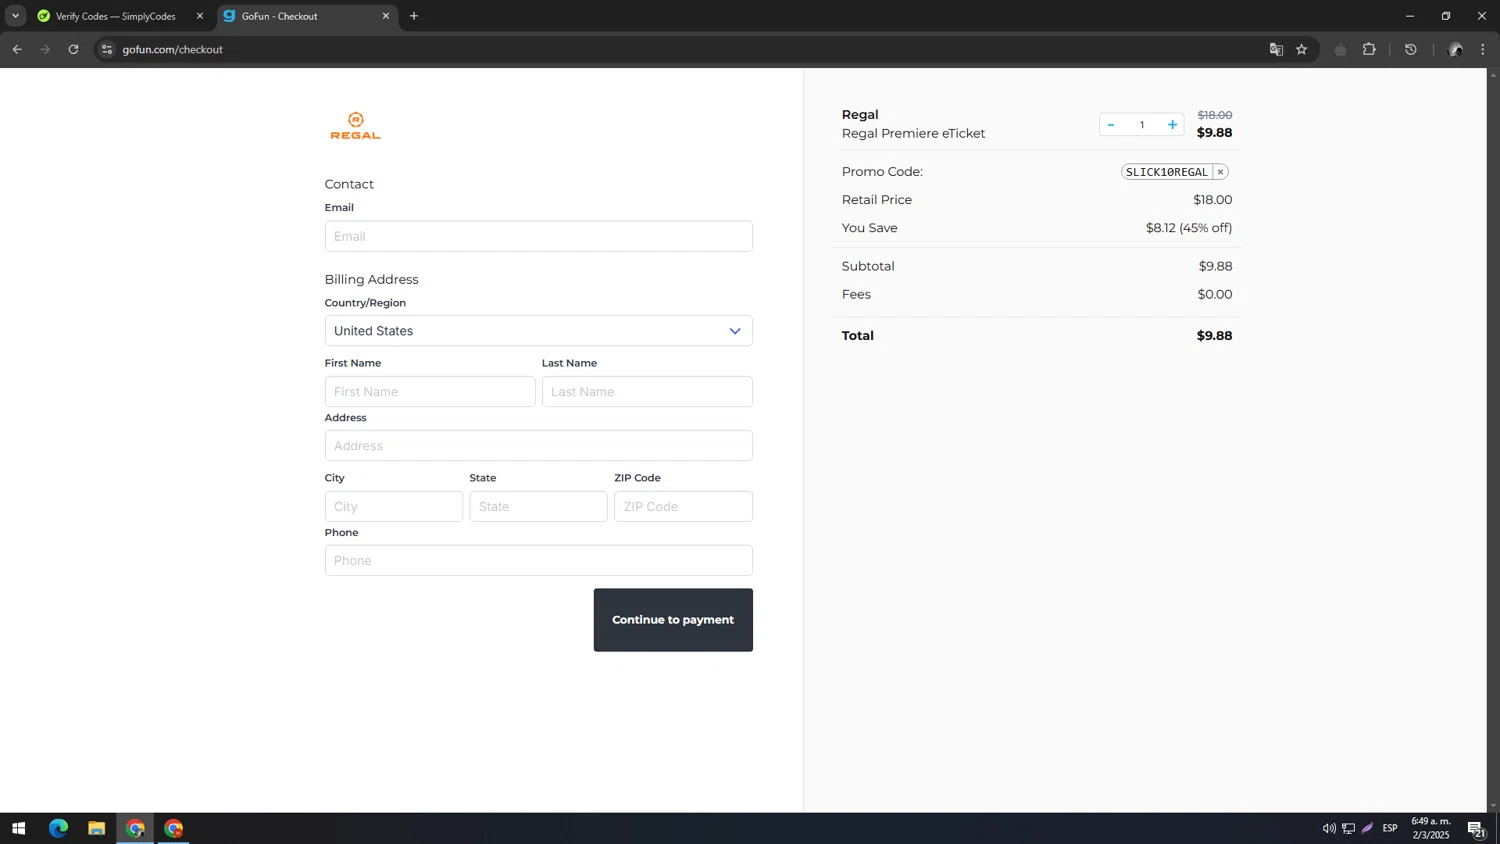Switch the ESP input language
Image resolution: width=1500 pixels, height=844 pixels.
pyautogui.click(x=1390, y=828)
